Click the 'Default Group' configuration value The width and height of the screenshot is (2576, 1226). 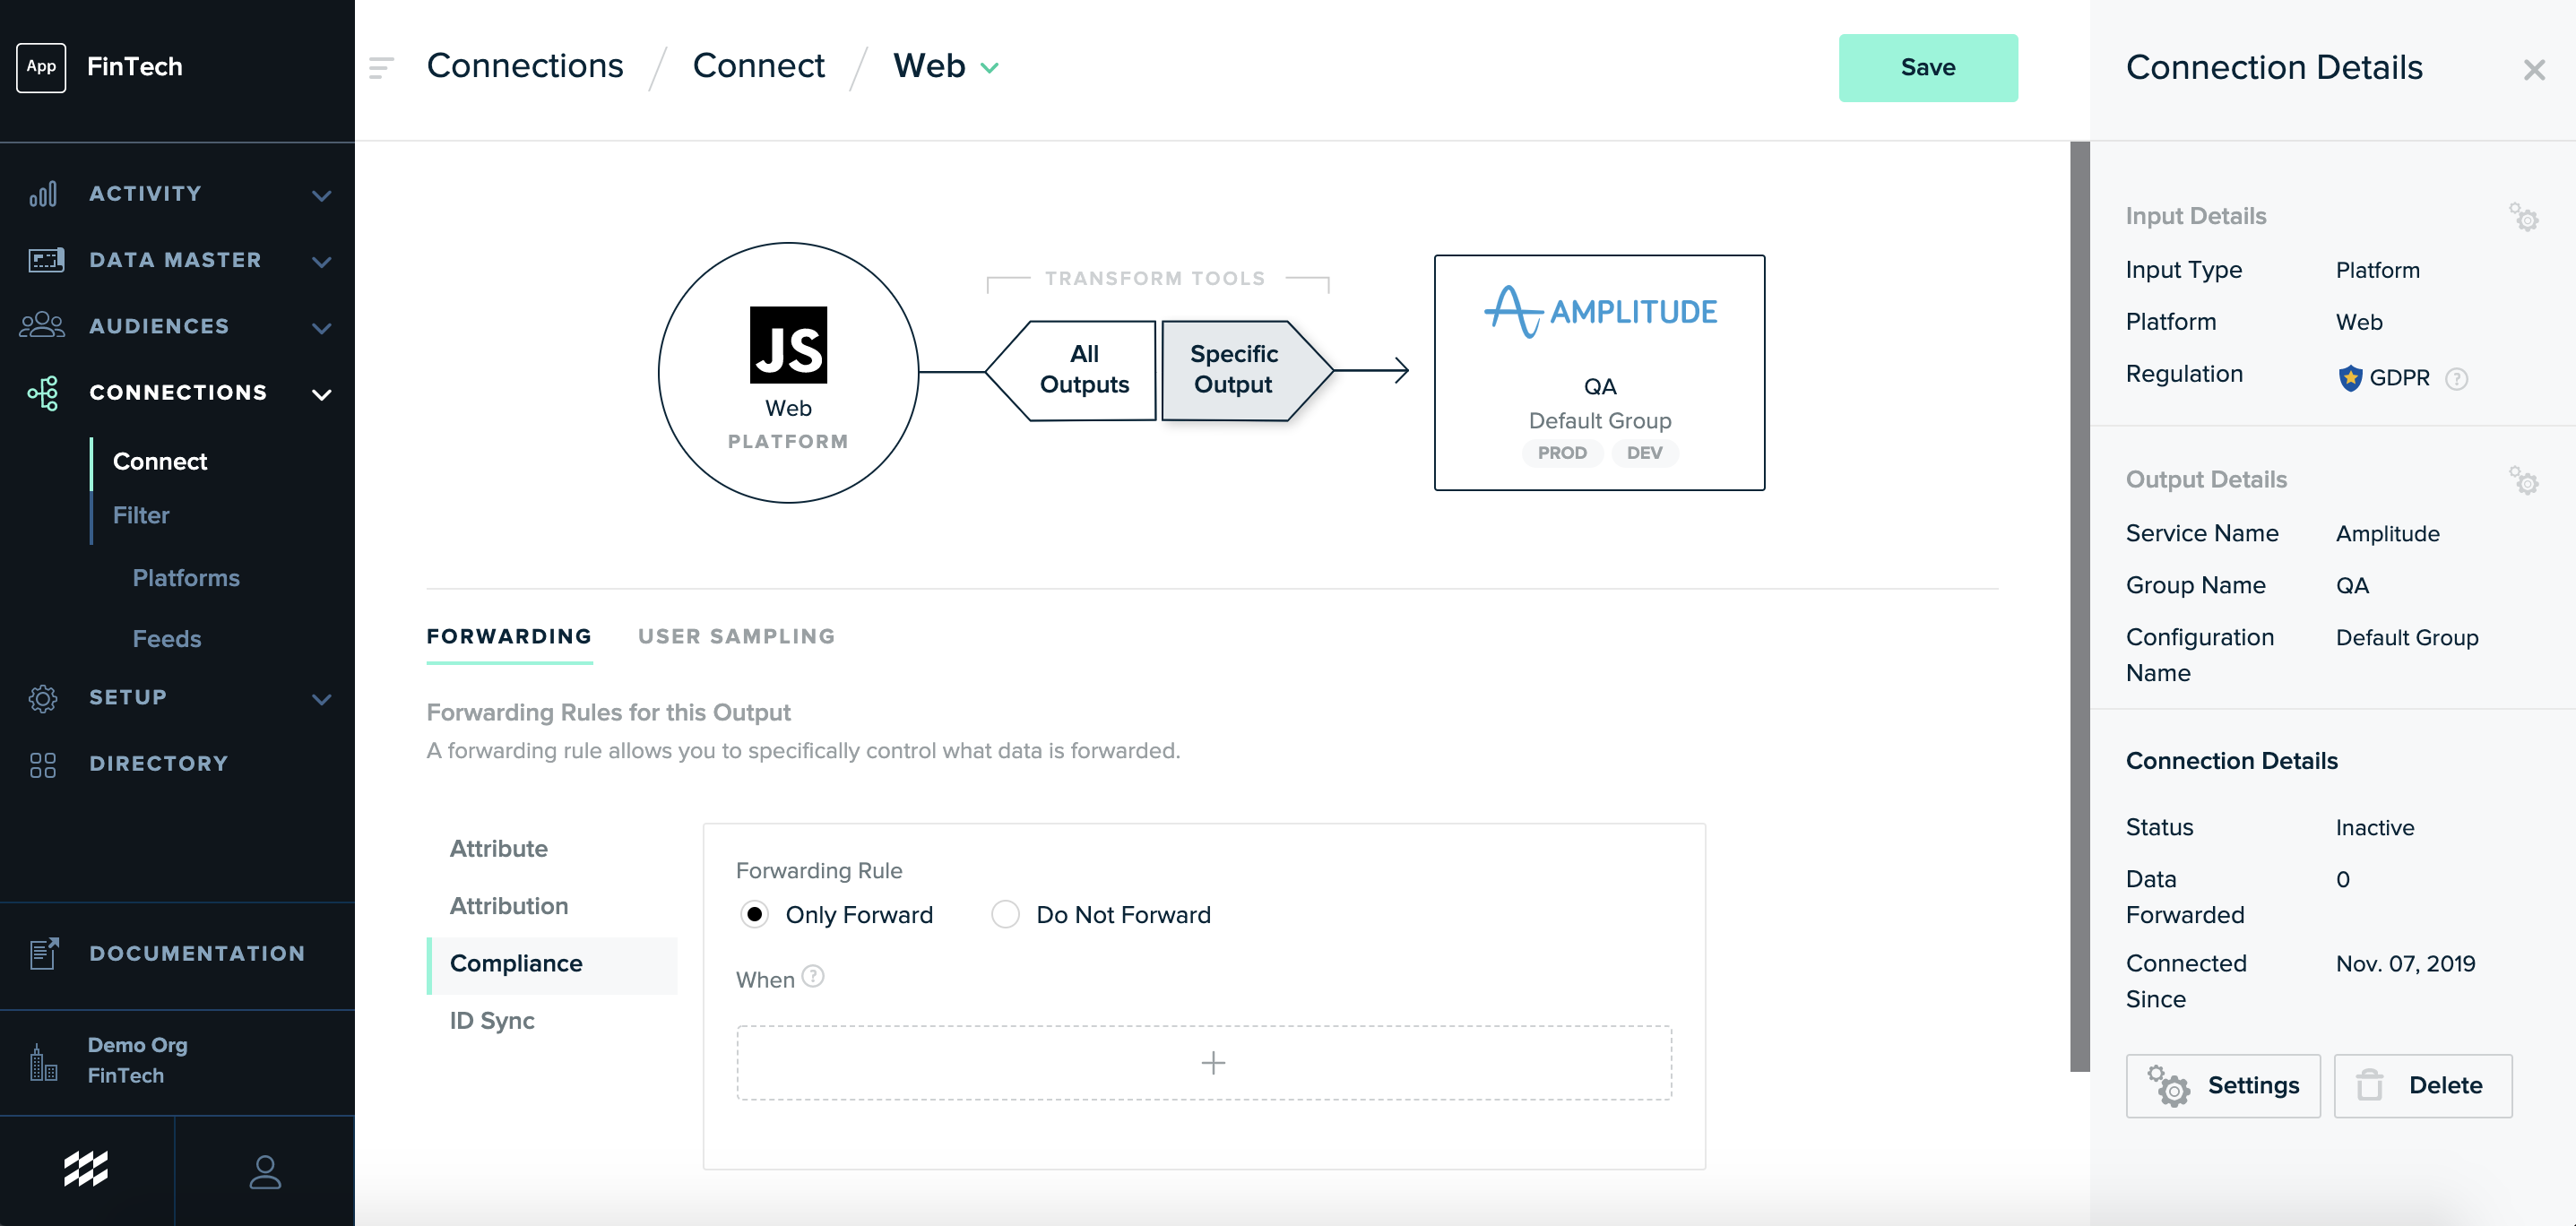[x=2406, y=639]
